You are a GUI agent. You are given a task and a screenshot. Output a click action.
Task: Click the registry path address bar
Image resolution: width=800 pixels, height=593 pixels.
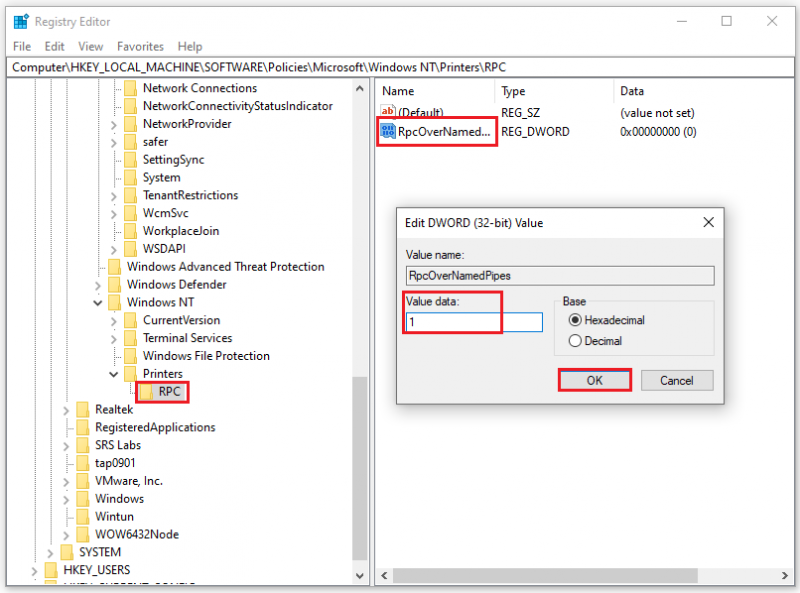[x=400, y=67]
